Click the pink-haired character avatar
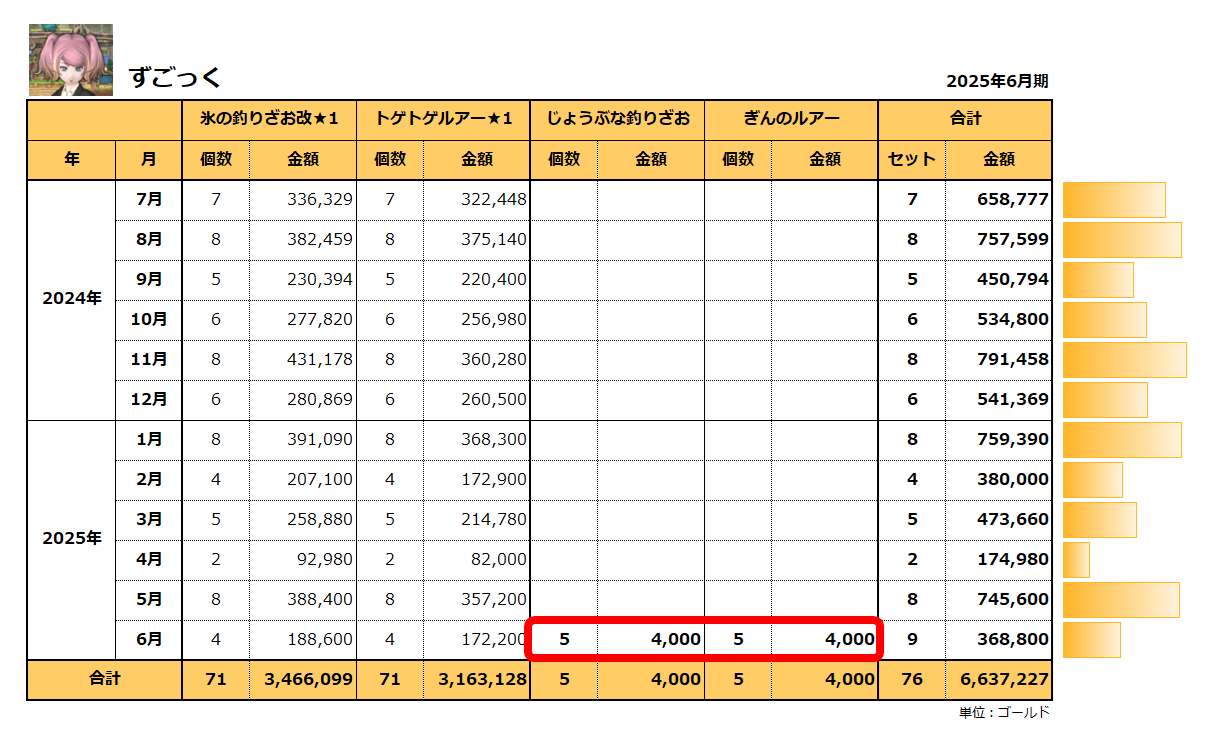This screenshot has height=740, width=1216. click(x=70, y=60)
